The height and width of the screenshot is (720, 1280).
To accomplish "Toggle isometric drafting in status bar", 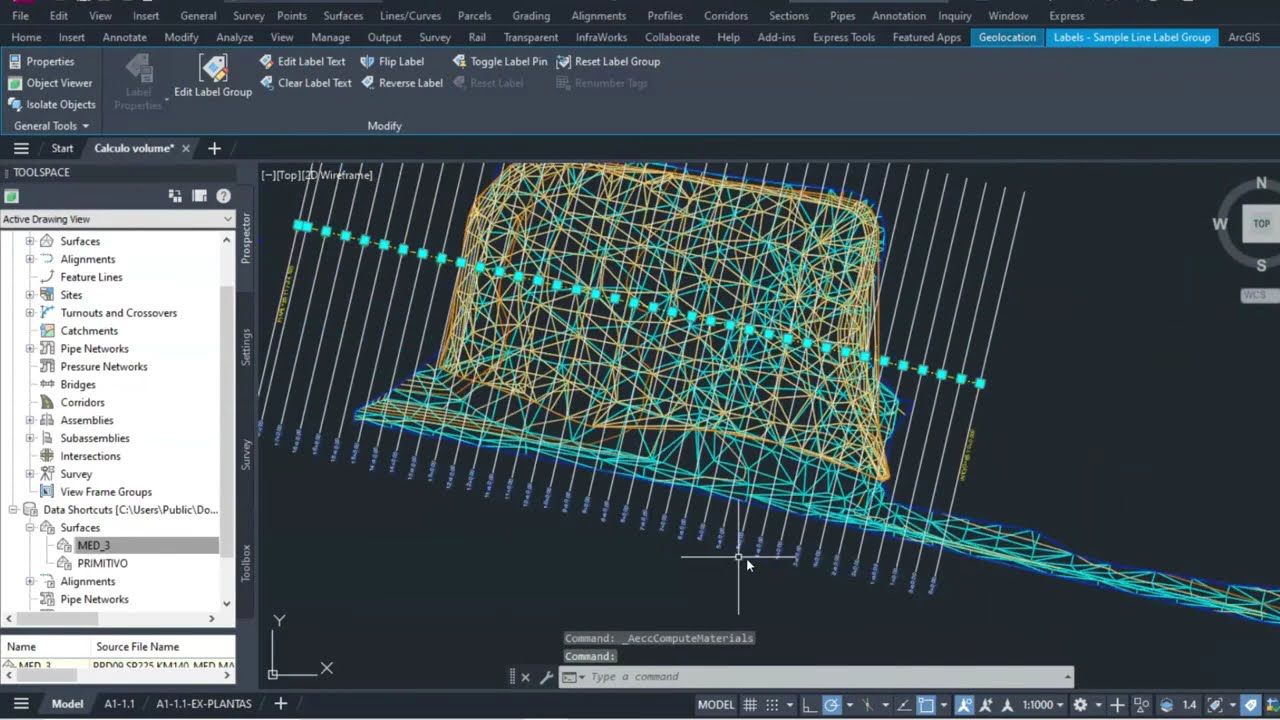I will [x=868, y=704].
